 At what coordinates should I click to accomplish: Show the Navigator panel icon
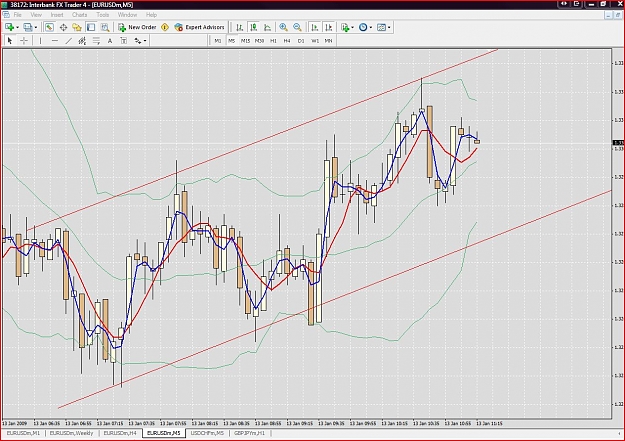click(77, 27)
